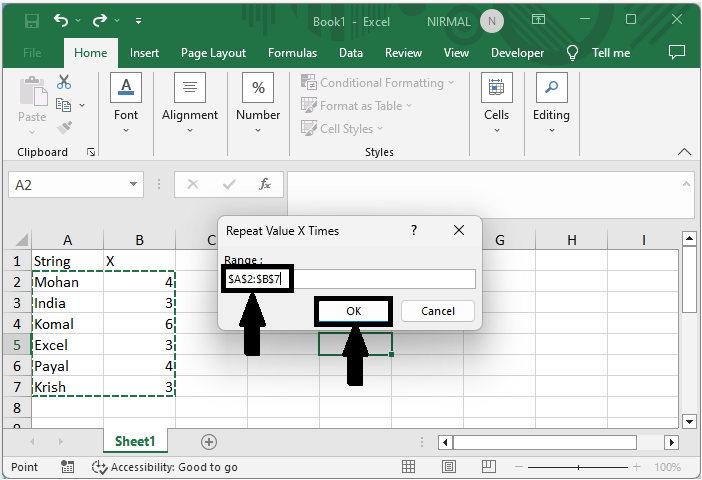Open the Formulas ribbon tab
This screenshot has height=480, width=702.
pos(292,53)
